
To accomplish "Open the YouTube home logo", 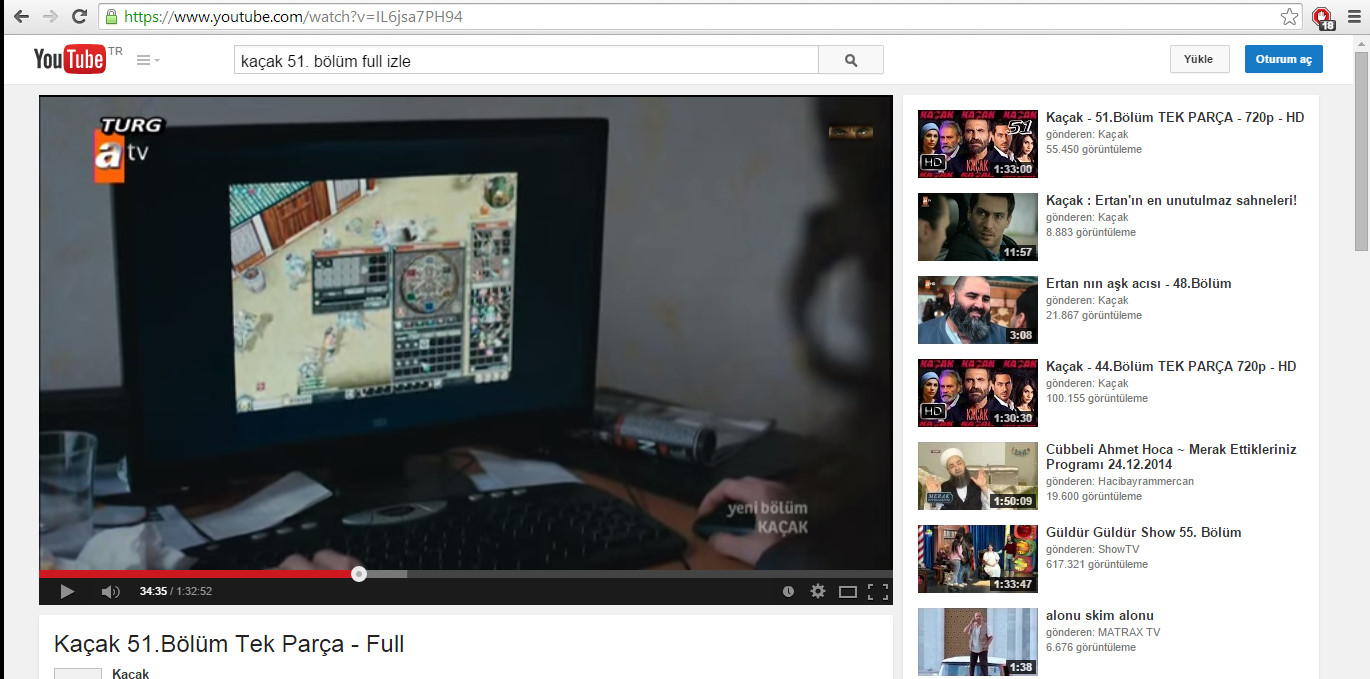I will [70, 60].
